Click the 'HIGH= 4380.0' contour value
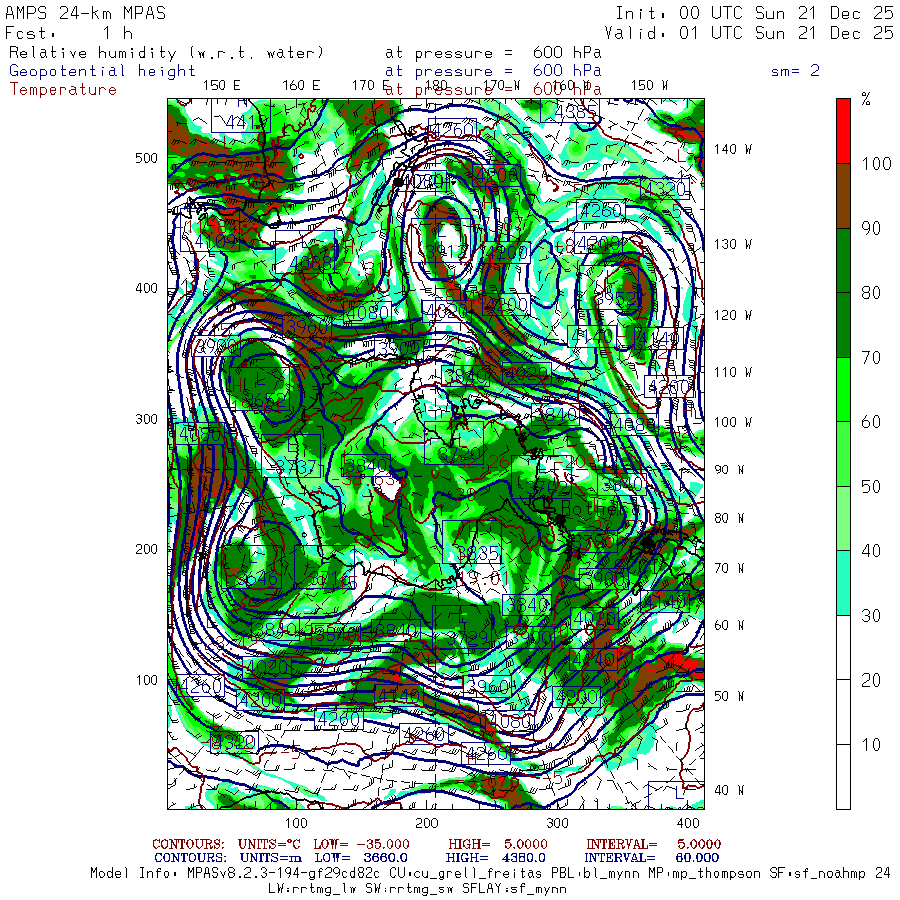Viewport: 900px width, 900px height. pyautogui.click(x=495, y=858)
